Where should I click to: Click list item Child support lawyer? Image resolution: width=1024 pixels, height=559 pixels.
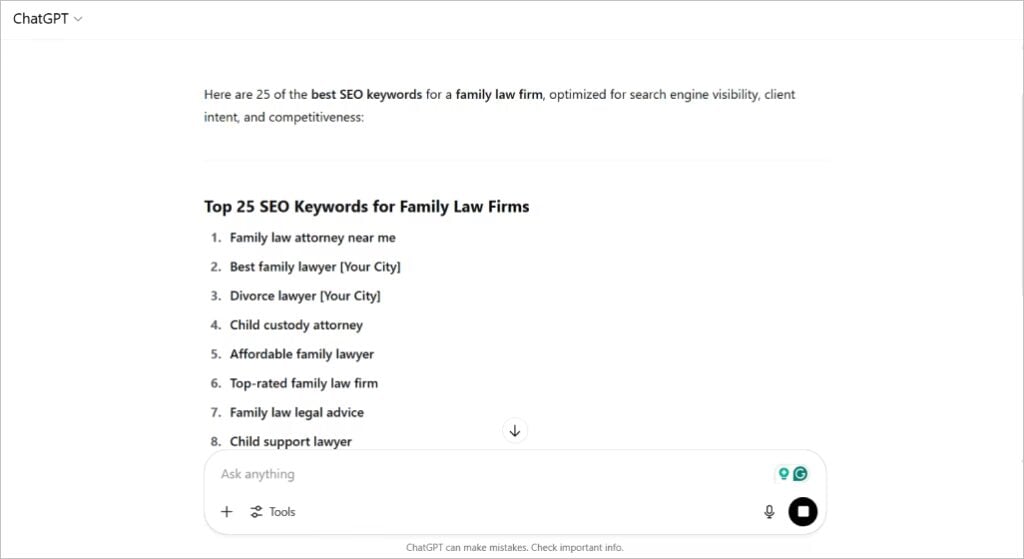(291, 441)
